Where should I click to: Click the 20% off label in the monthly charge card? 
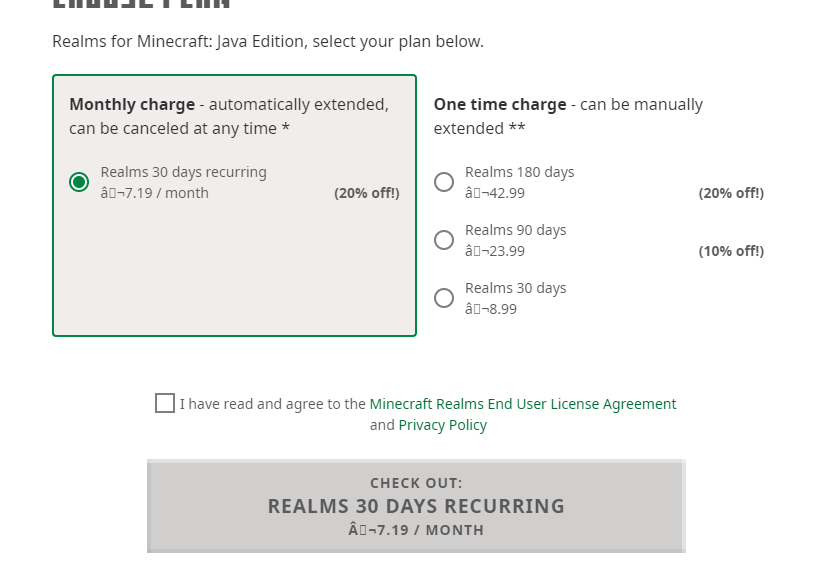pos(366,193)
